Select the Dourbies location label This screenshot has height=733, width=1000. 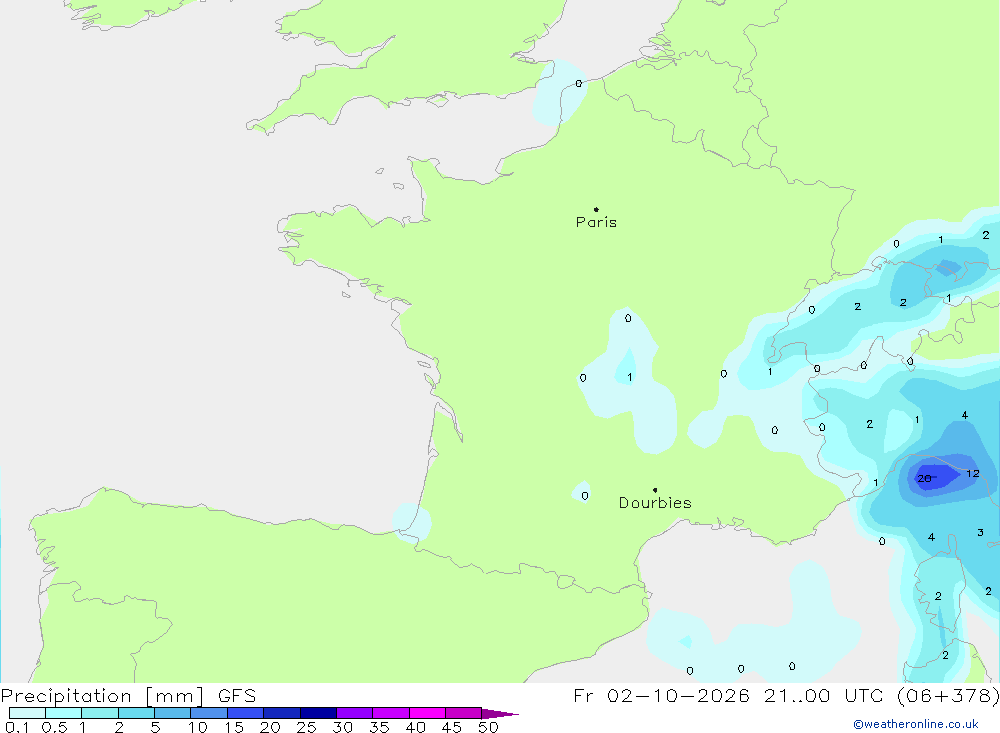(655, 503)
